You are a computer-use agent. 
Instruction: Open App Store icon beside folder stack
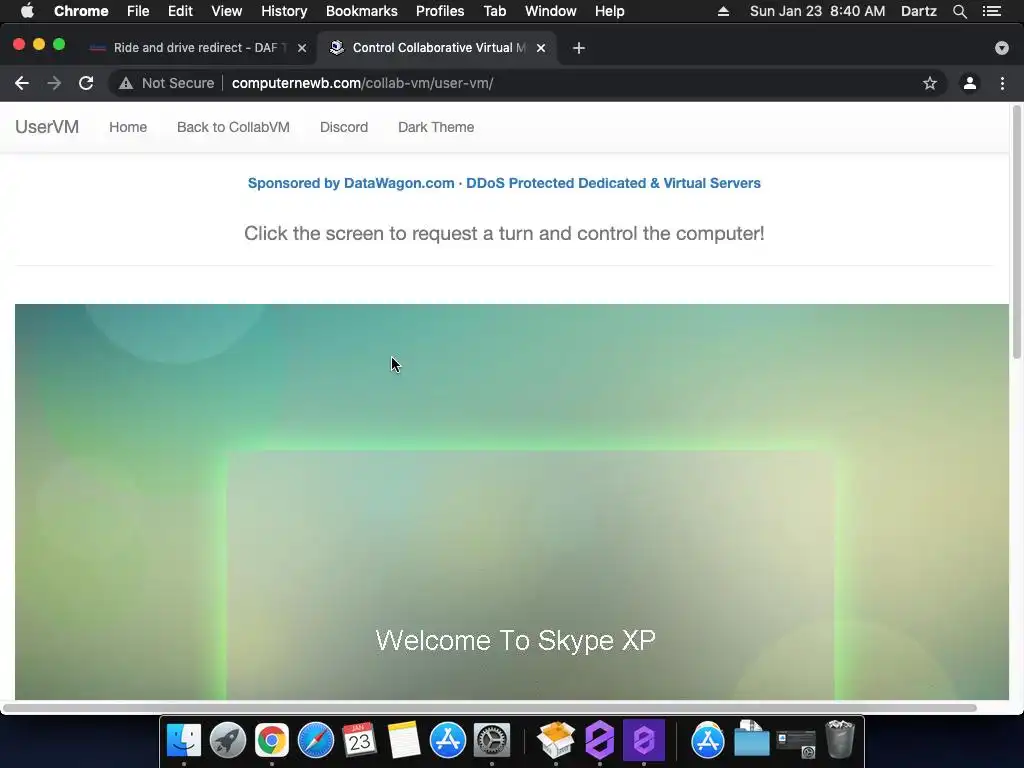pos(708,740)
